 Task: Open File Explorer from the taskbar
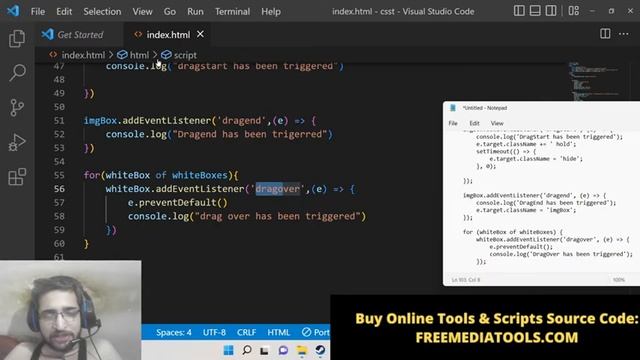[302, 350]
